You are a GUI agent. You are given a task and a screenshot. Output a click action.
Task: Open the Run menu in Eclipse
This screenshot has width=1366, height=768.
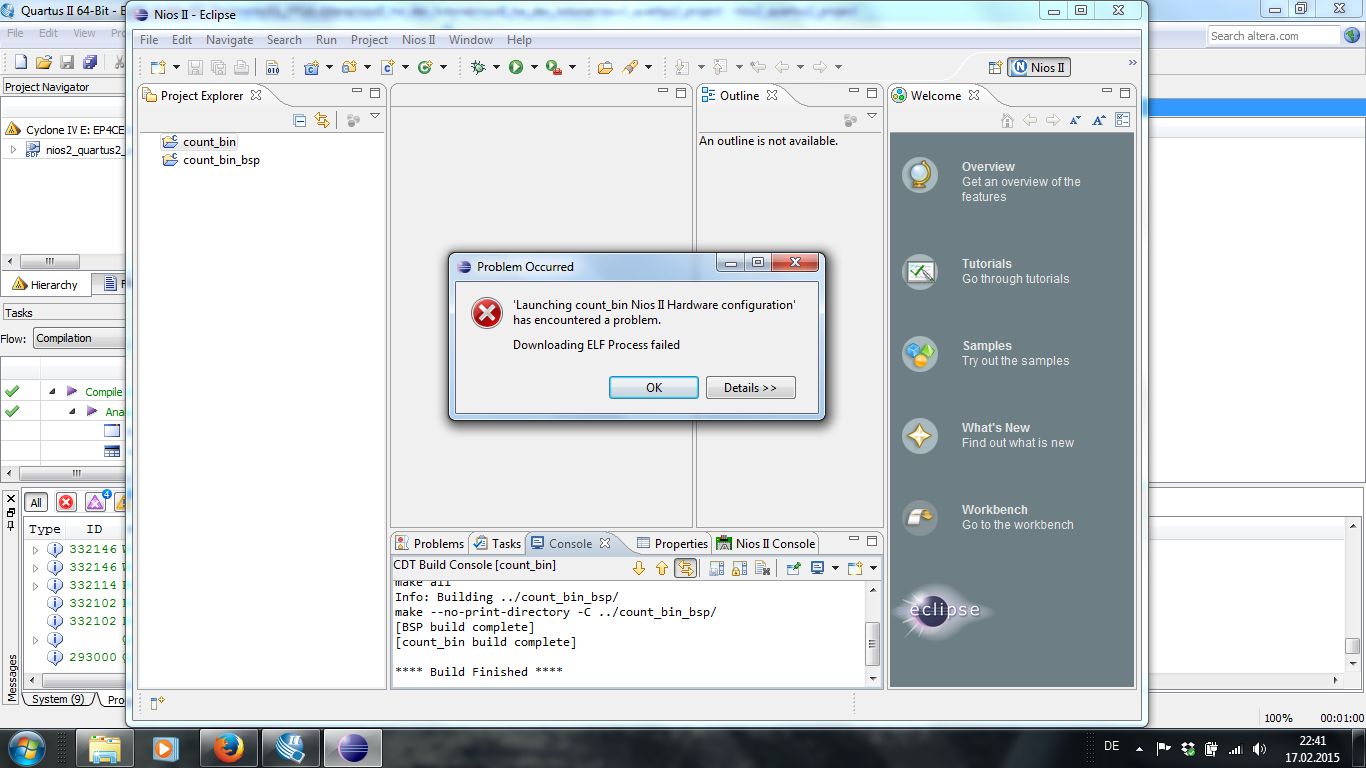[326, 40]
